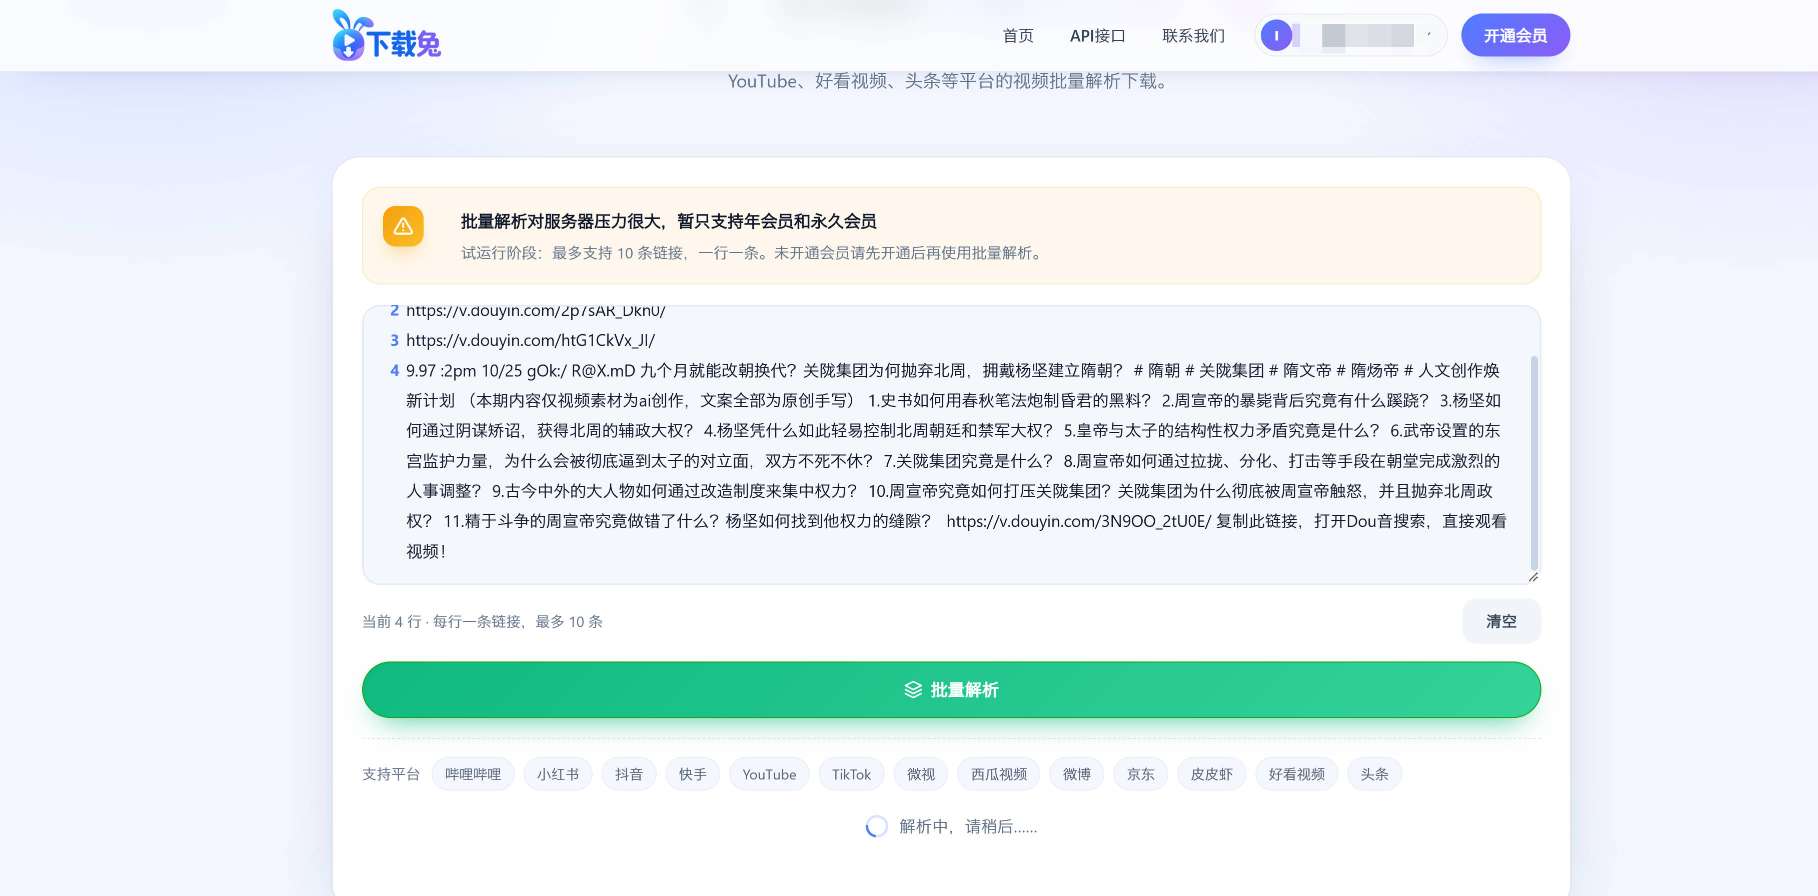Clear the input with 清空 button
The height and width of the screenshot is (896, 1818).
pyautogui.click(x=1501, y=621)
